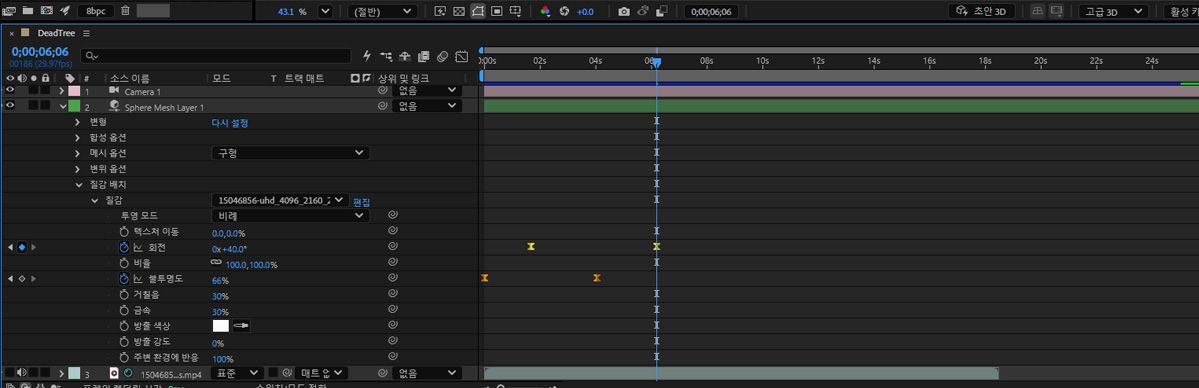Viewport: 1199px width, 388px height.
Task: Go to previous 불투명도 keyframe arrow
Action: [9, 279]
